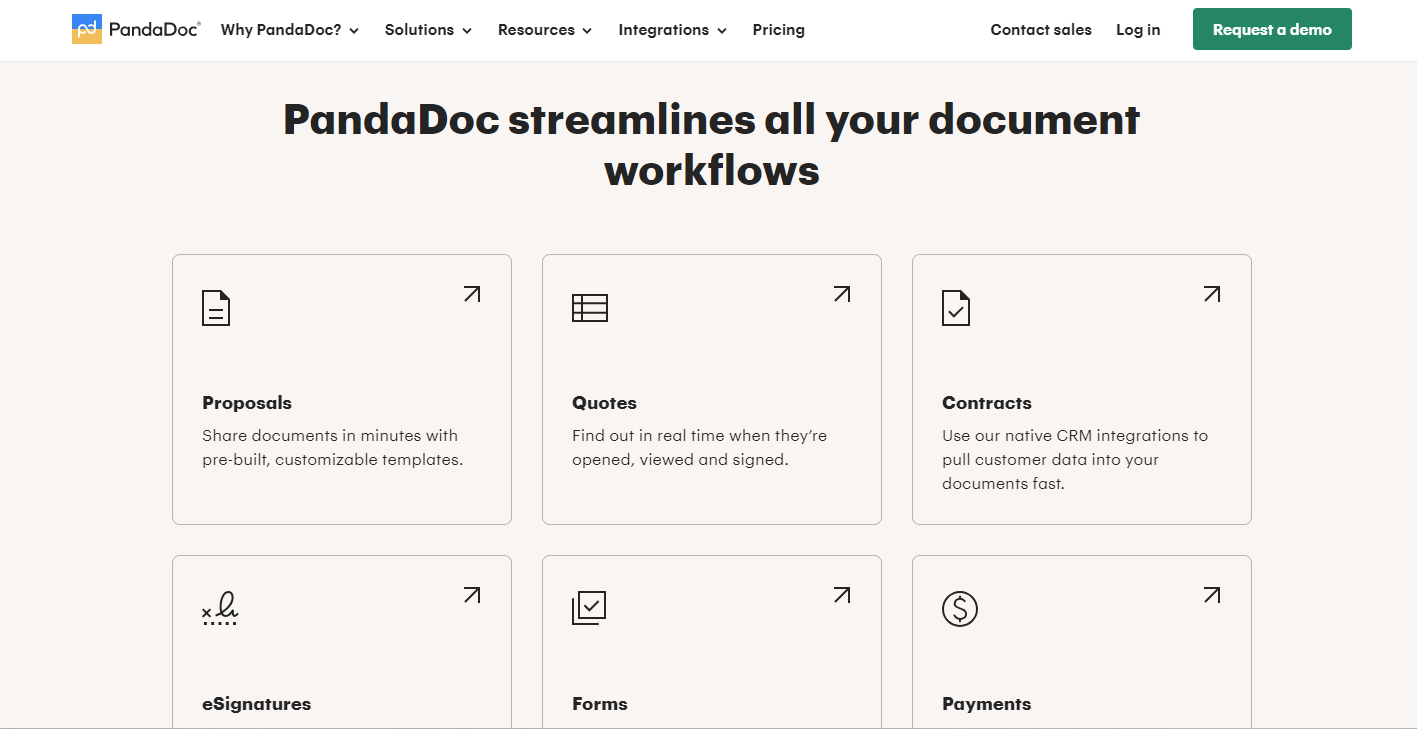Click the Forms checkbox-stack icon

[589, 608]
